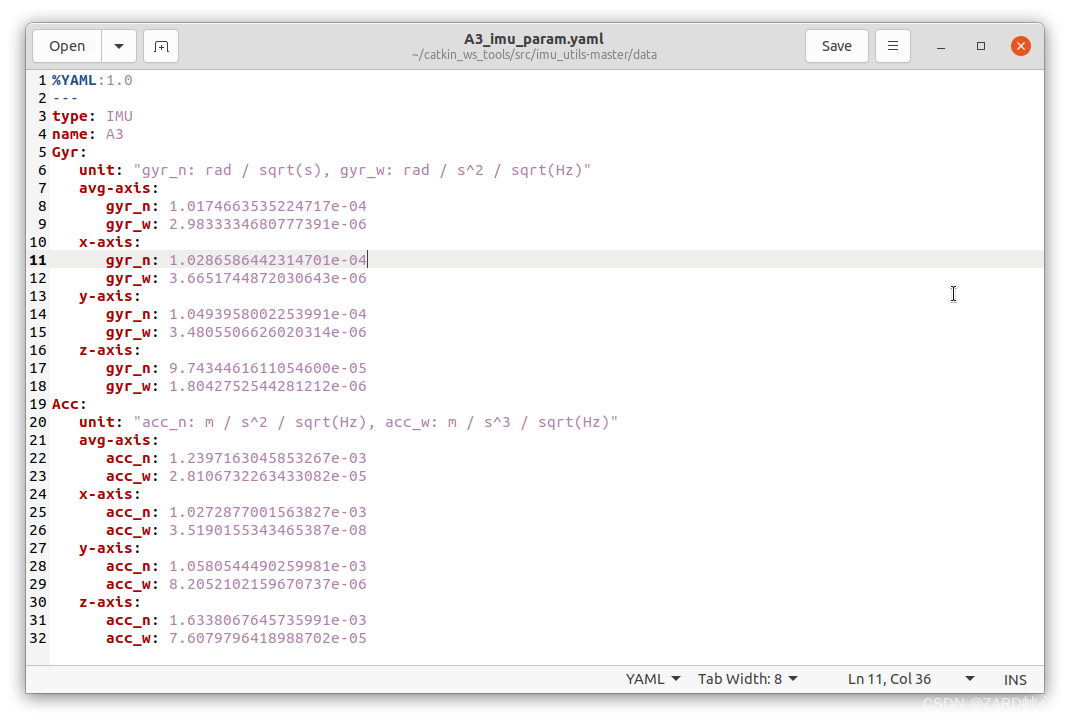Click the value 3.5190155343465387e-08

coord(268,530)
